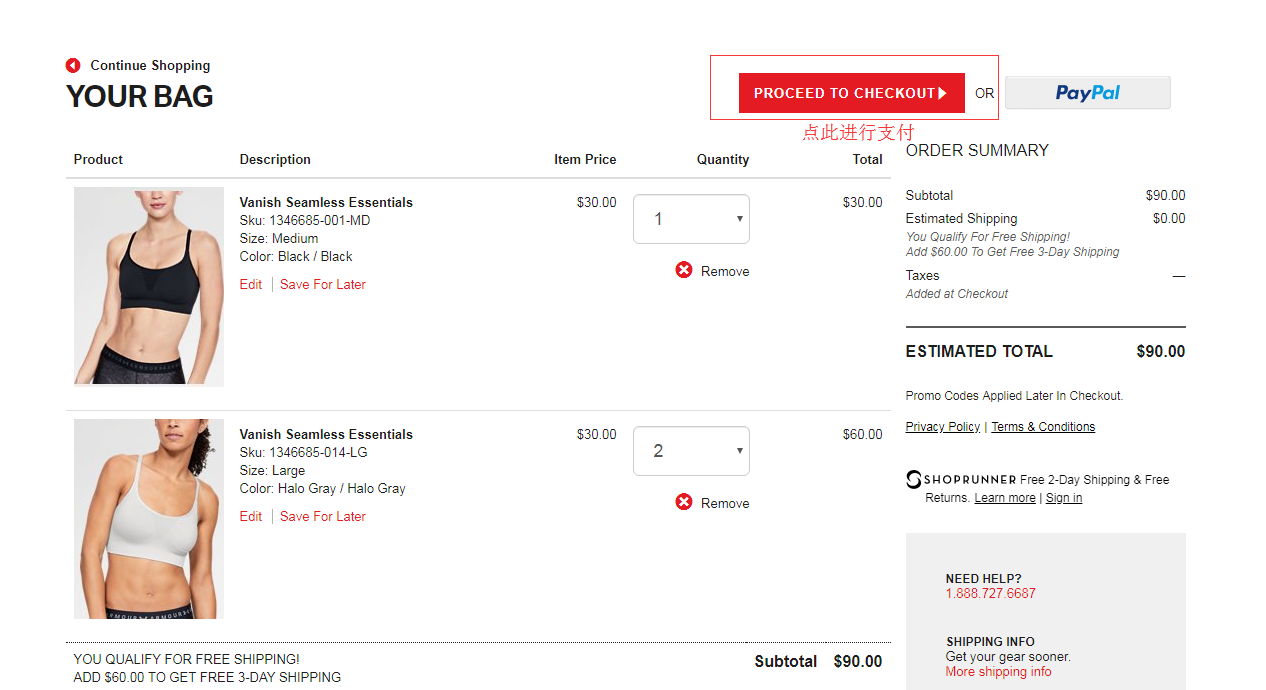This screenshot has height=690, width=1266.
Task: Click remove X icon for Halo Gray item
Action: [684, 502]
